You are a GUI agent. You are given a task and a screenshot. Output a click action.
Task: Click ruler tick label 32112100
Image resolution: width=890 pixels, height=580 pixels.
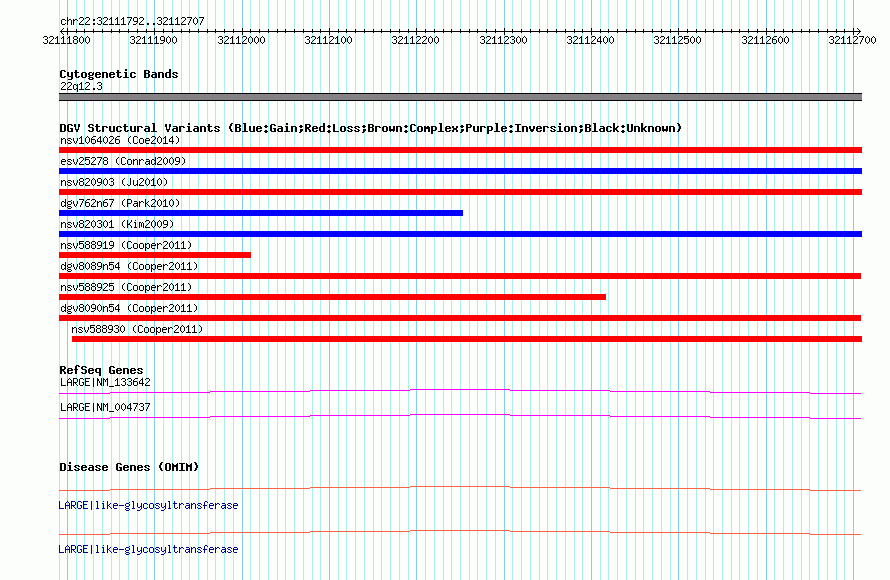[x=328, y=40]
